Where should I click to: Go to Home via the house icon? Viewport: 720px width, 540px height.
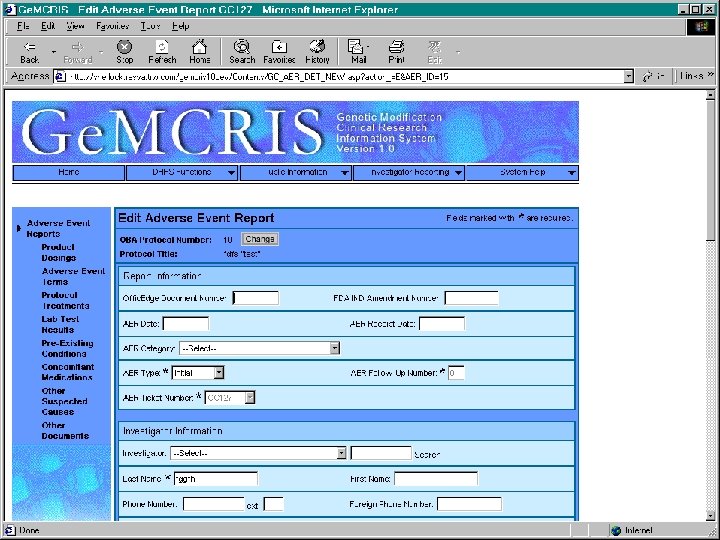tap(199, 46)
